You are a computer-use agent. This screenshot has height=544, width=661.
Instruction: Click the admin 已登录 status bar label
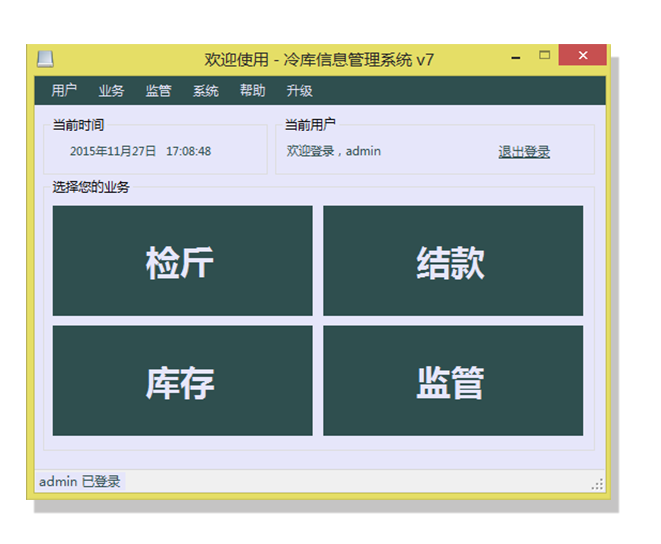tap(80, 482)
